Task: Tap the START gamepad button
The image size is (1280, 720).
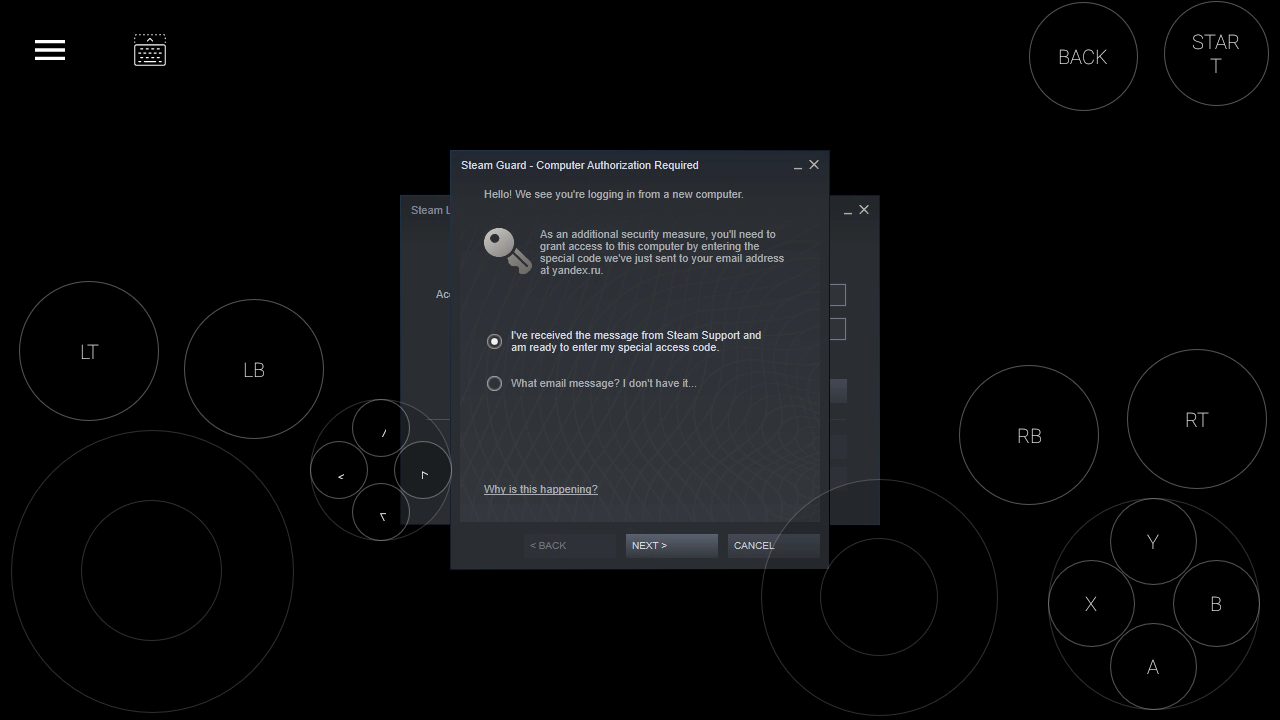Action: click(1216, 54)
